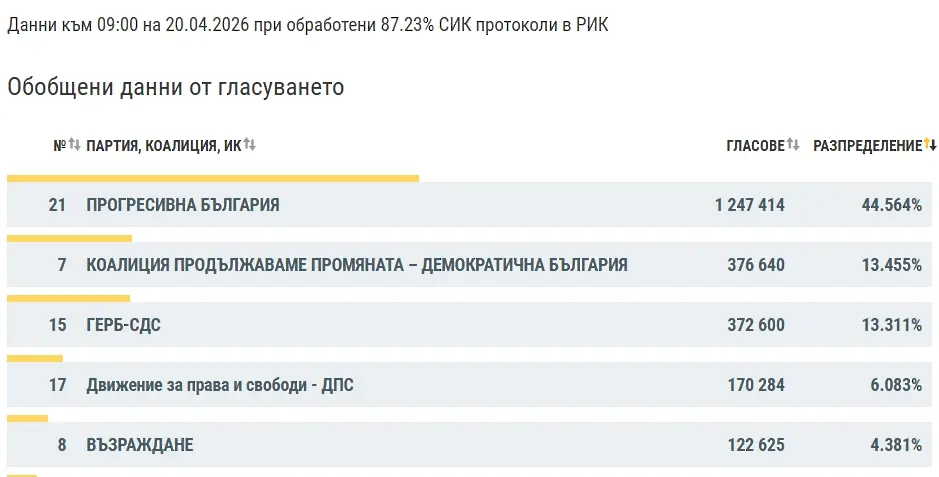Click sort arrows next to ПАРТИЯ, КОАЛИЦИЯ, ИК
The height and width of the screenshot is (477, 939).
250,145
